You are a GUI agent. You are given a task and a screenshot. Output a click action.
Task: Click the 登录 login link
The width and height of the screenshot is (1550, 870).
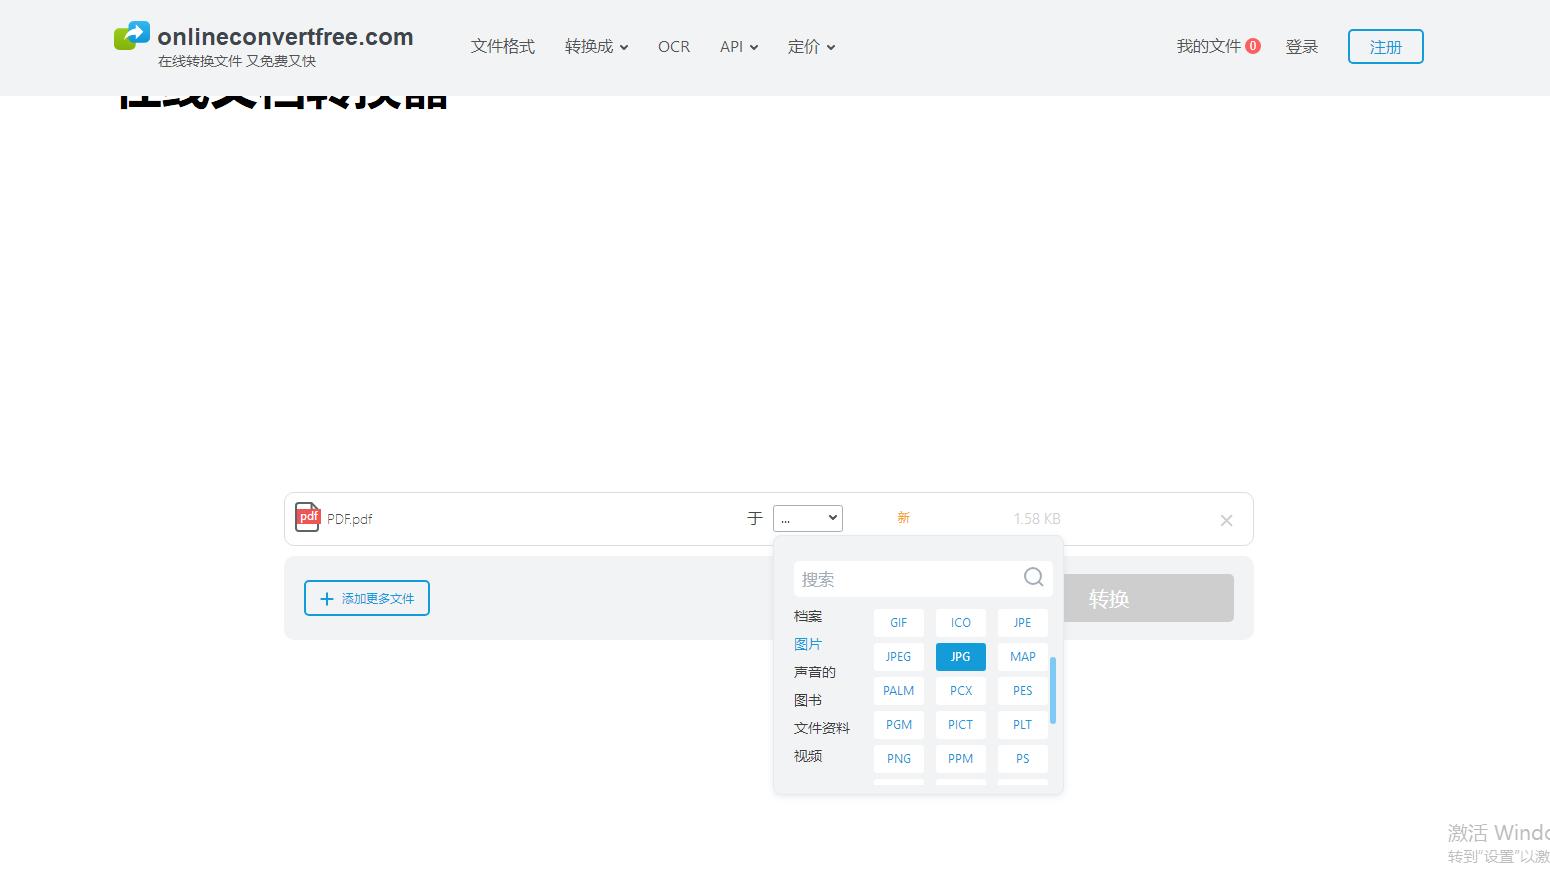1302,46
